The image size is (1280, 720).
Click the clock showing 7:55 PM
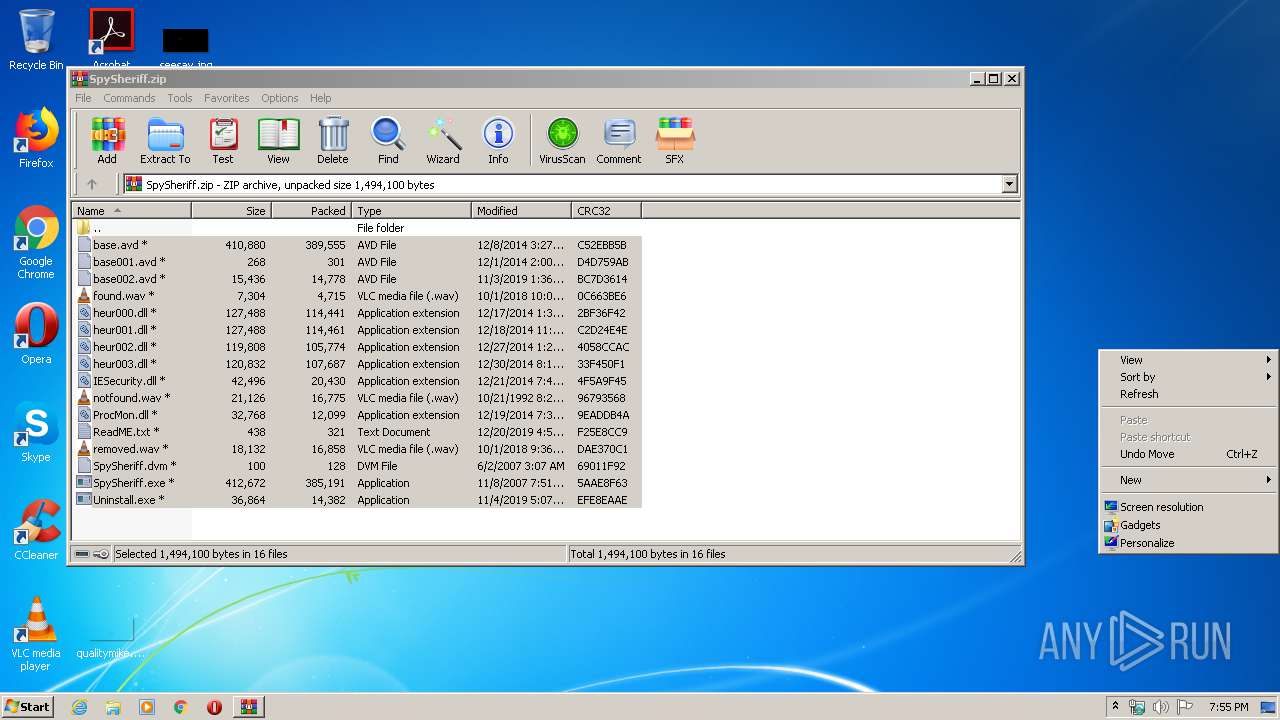(1228, 707)
